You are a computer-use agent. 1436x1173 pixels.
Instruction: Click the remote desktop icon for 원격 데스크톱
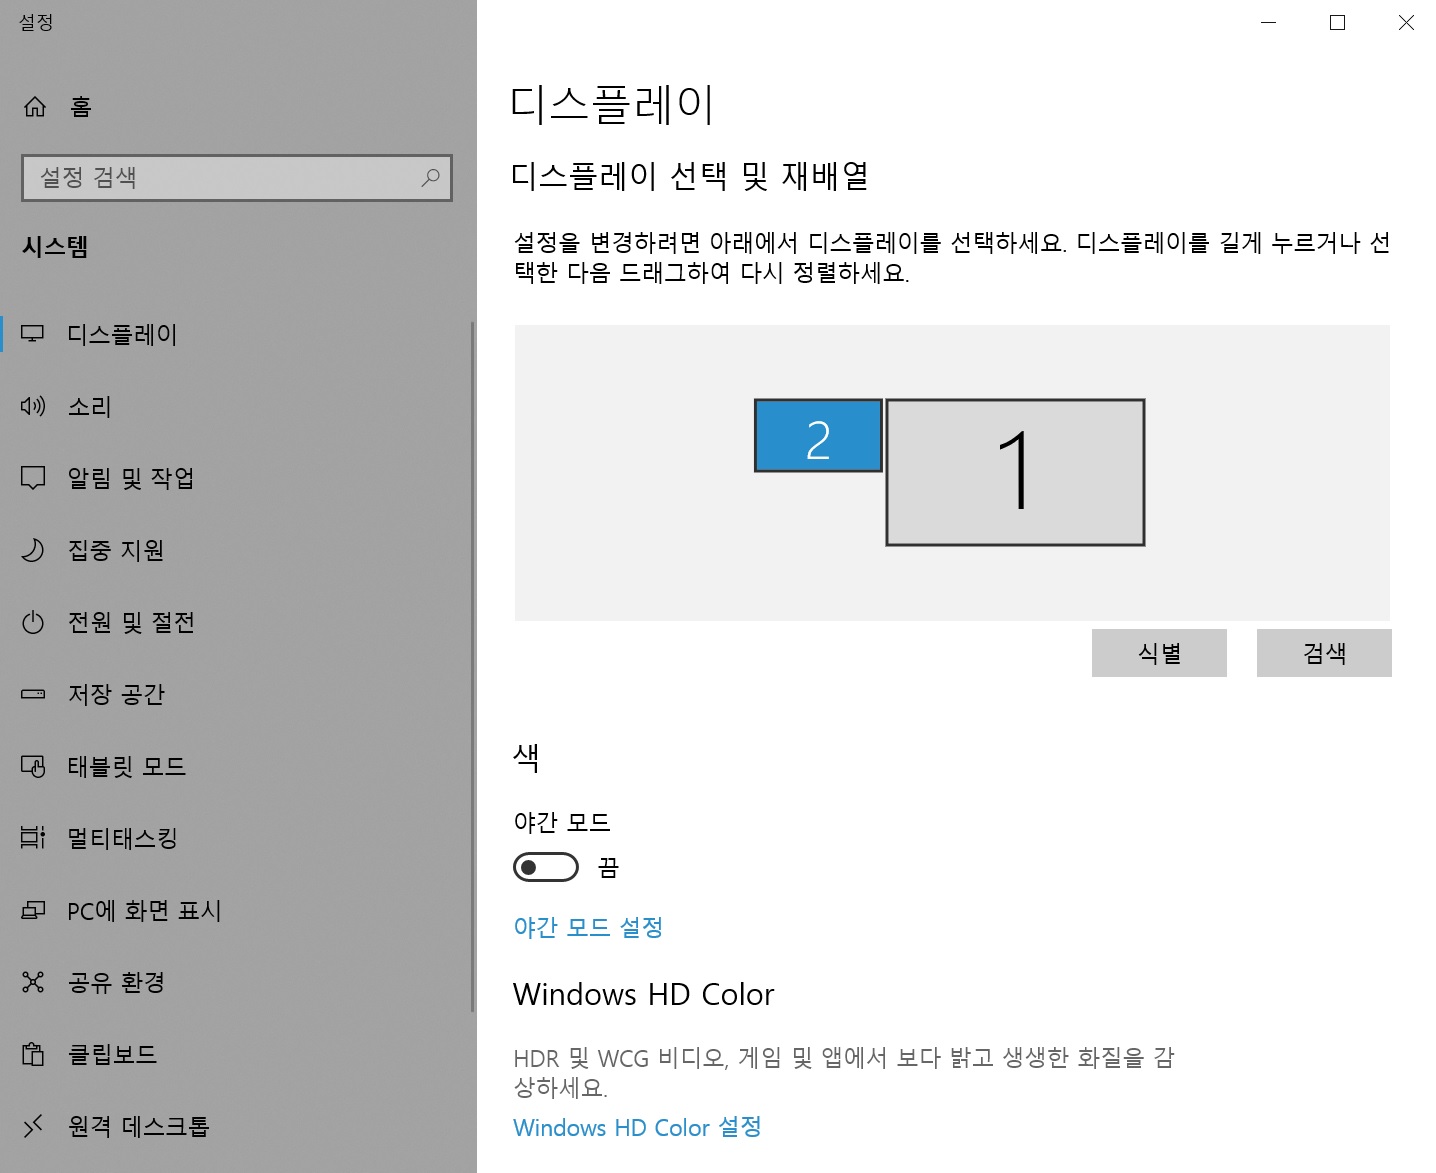click(x=33, y=1126)
